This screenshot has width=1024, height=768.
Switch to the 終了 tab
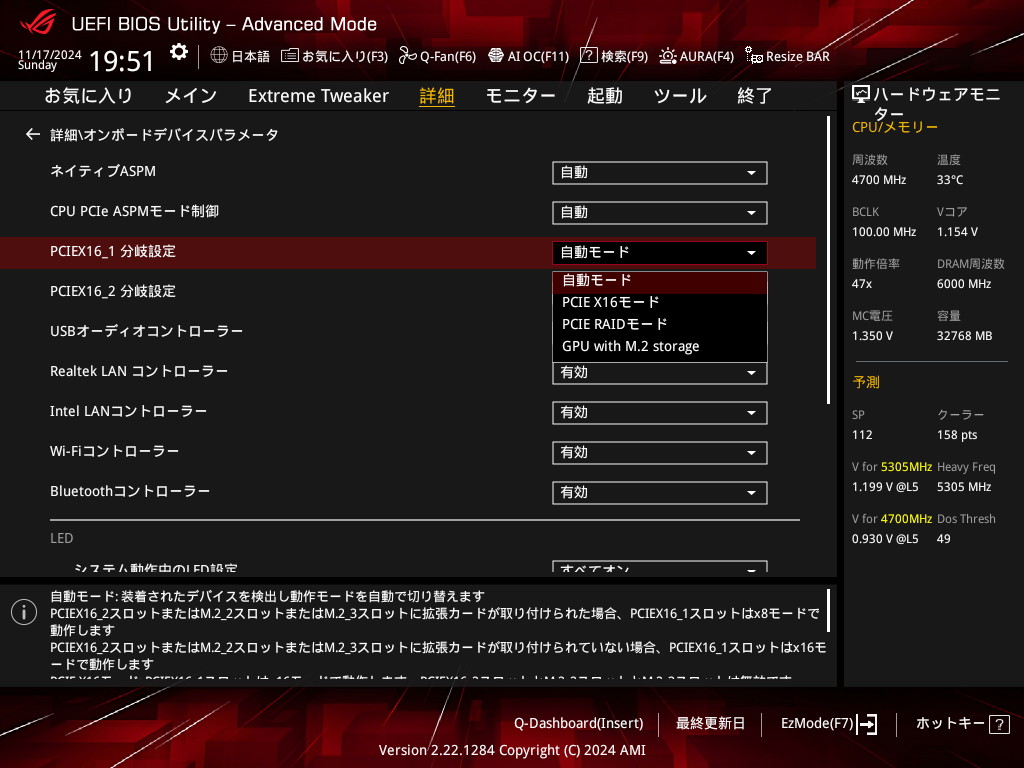pyautogui.click(x=755, y=96)
